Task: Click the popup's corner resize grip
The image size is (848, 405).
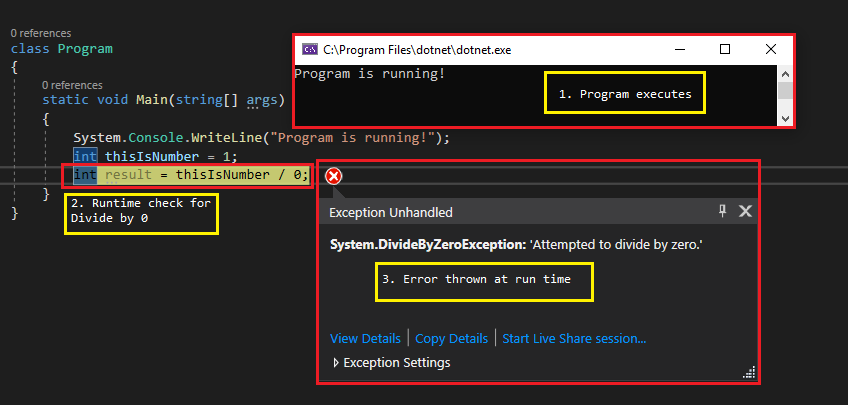Action: pos(749,373)
